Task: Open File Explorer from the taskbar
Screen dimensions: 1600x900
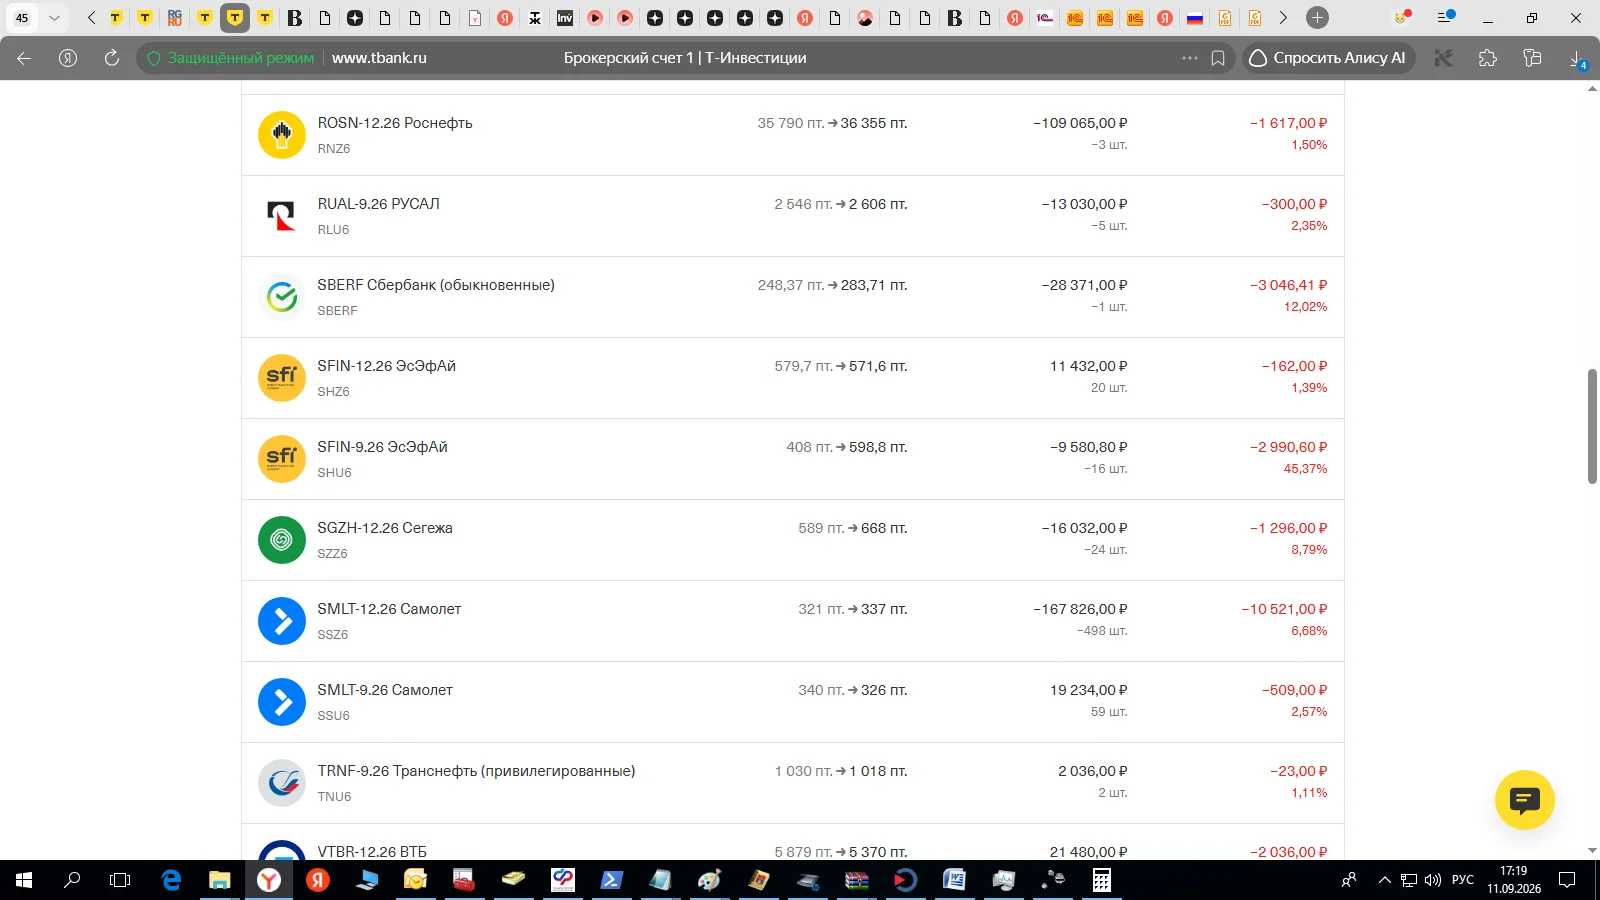Action: coord(219,880)
